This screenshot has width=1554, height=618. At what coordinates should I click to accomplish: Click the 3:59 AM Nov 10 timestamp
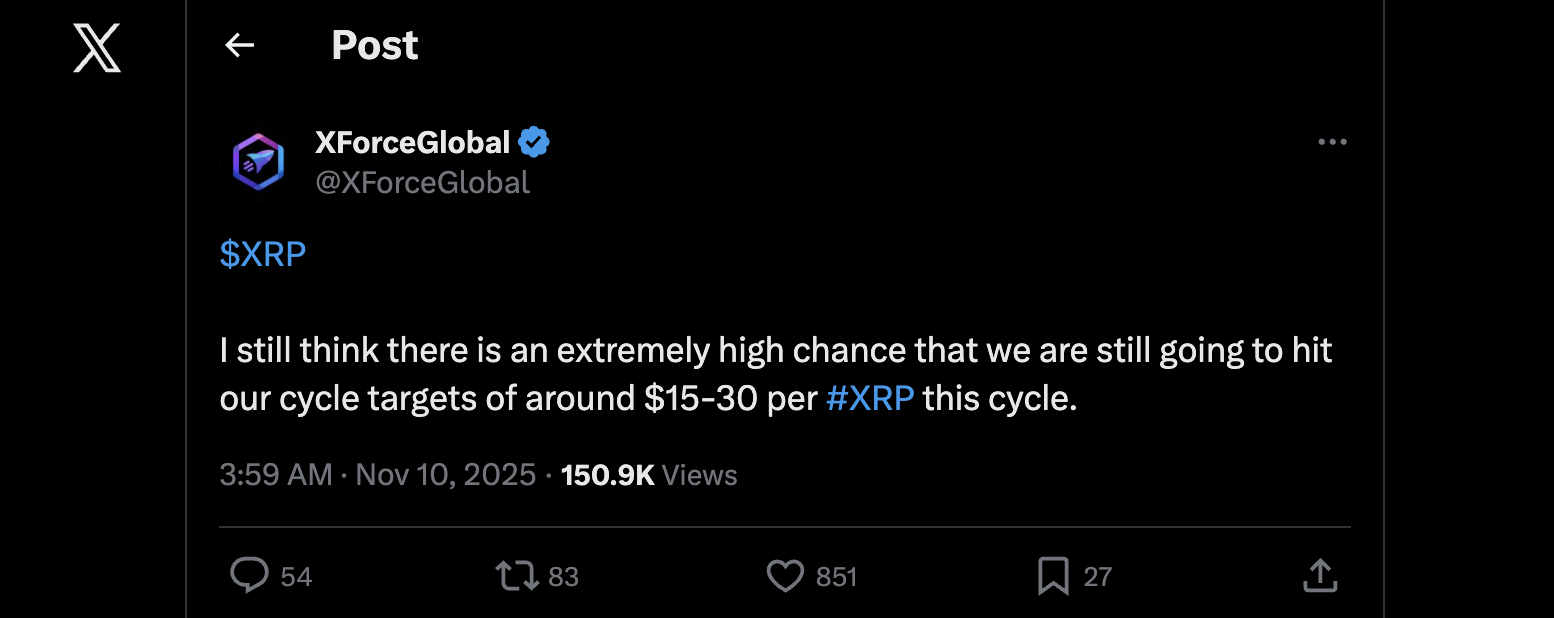377,474
